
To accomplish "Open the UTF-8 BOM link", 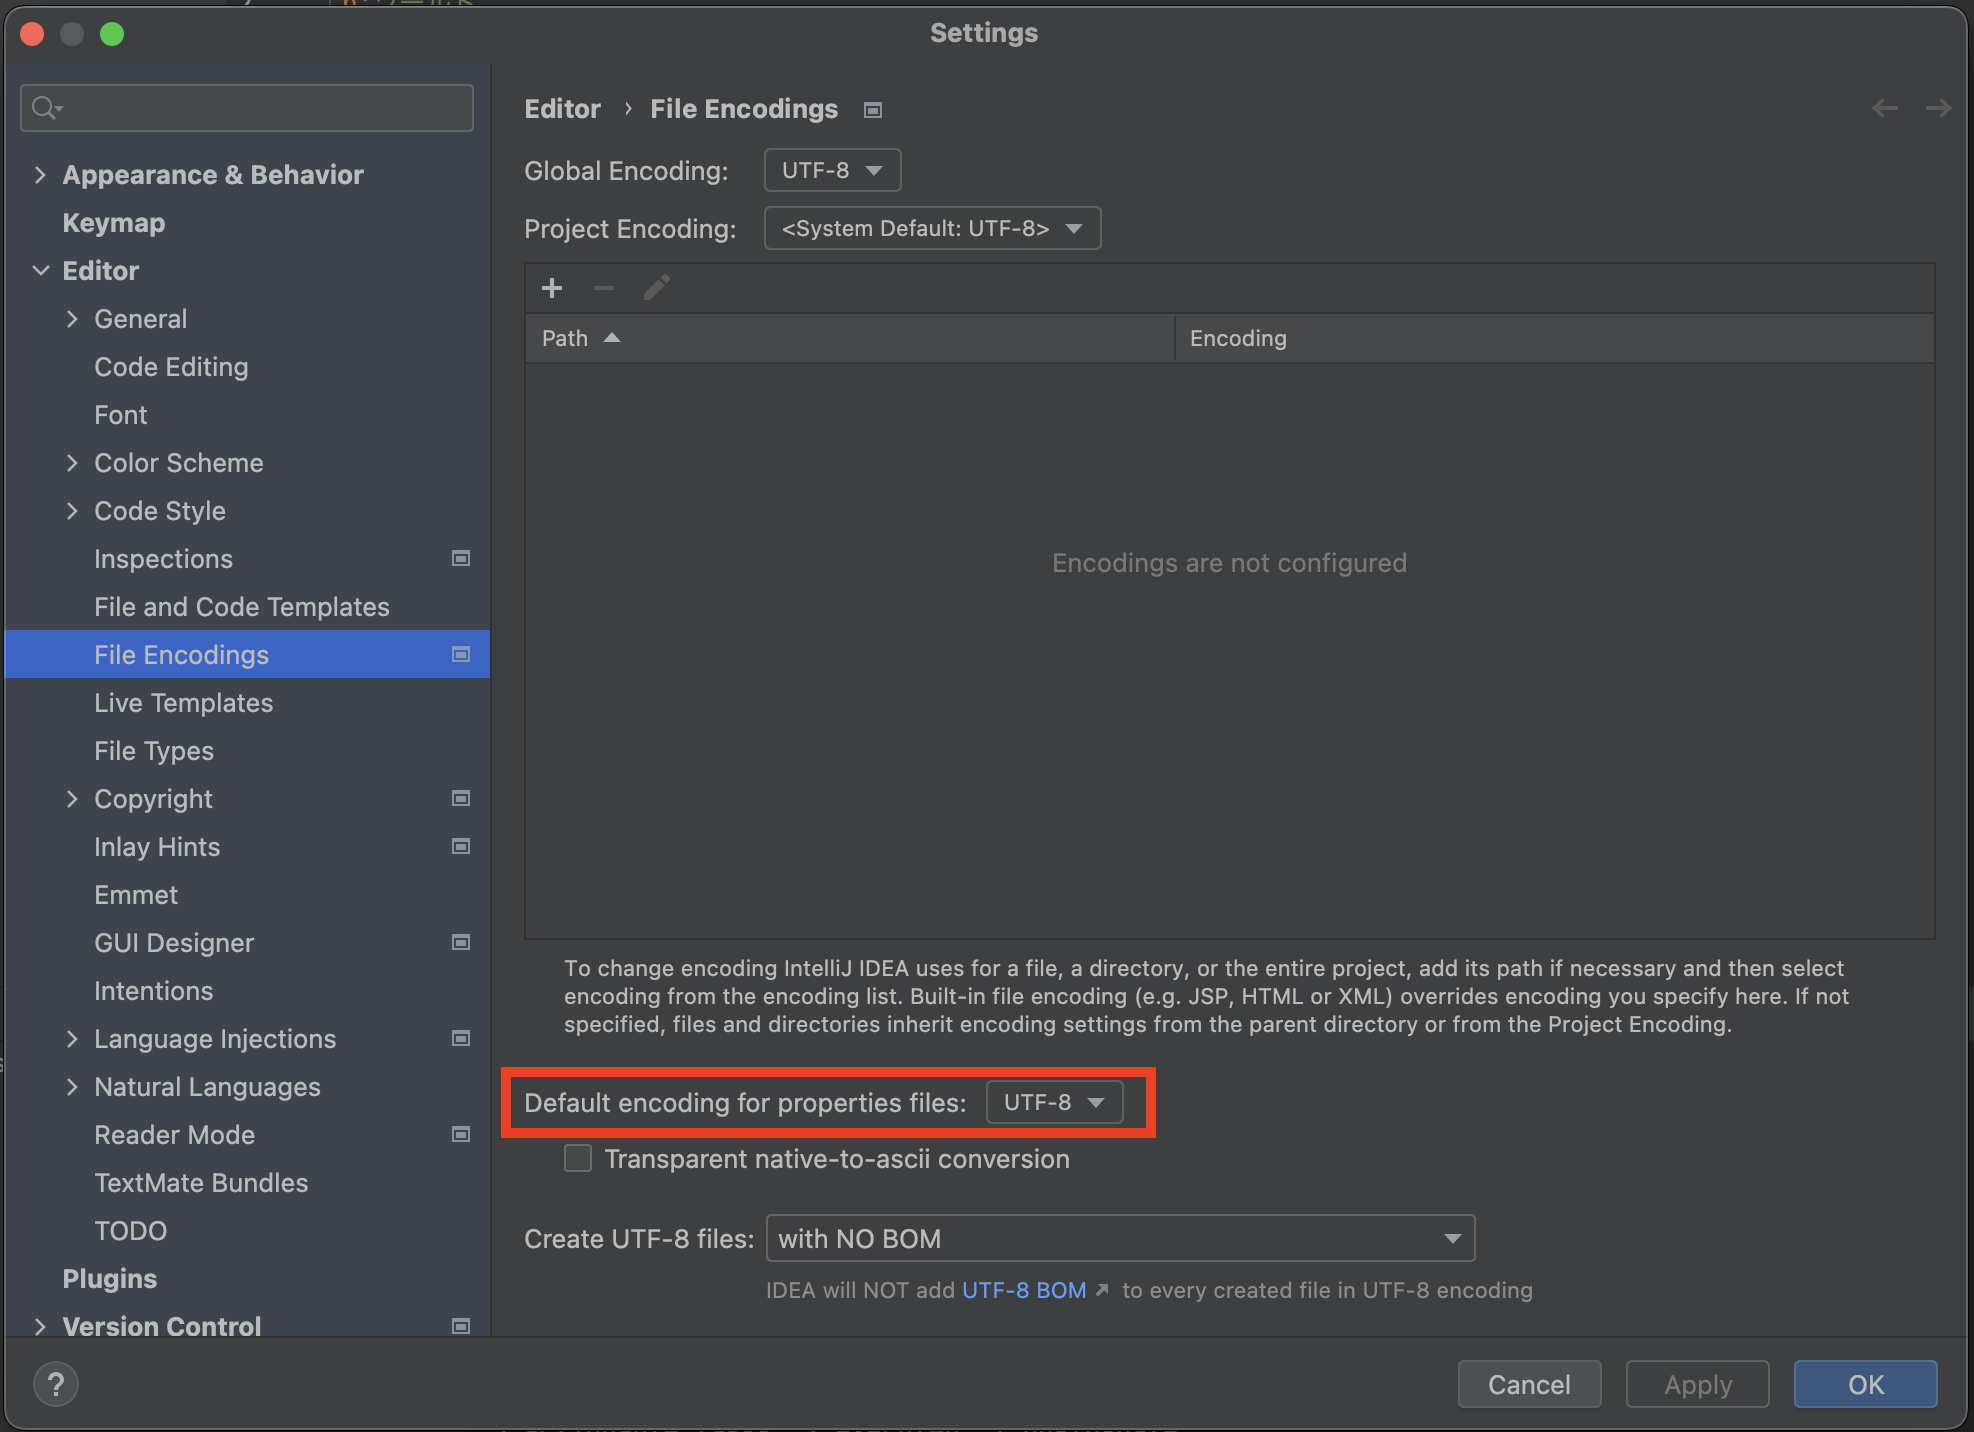I will (1024, 1291).
